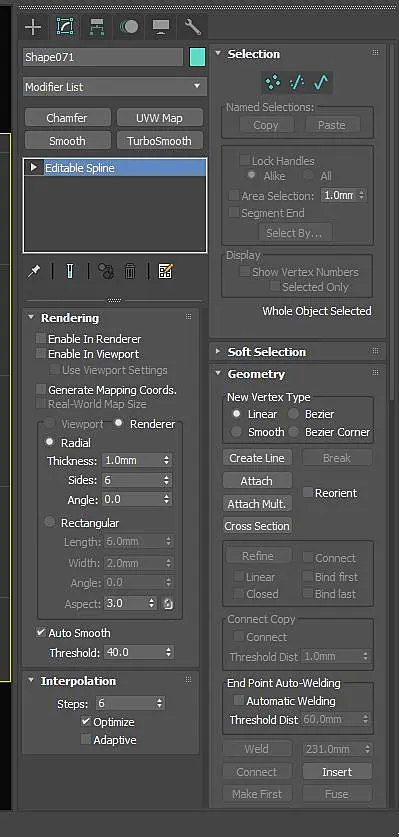
Task: Open the Create panel tab (plus icon)
Action: [x=33, y=27]
